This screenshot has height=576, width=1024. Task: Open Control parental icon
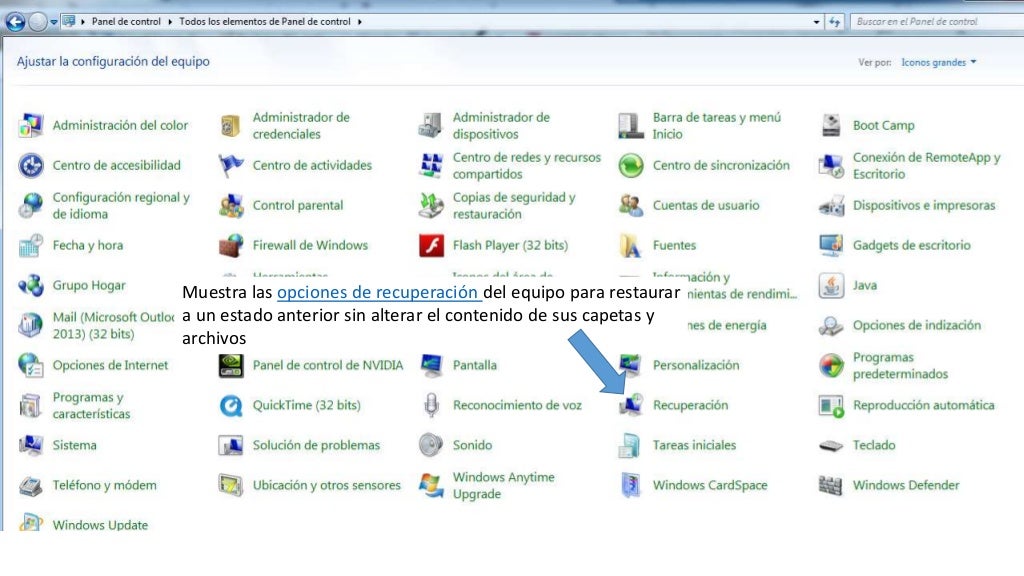231,206
